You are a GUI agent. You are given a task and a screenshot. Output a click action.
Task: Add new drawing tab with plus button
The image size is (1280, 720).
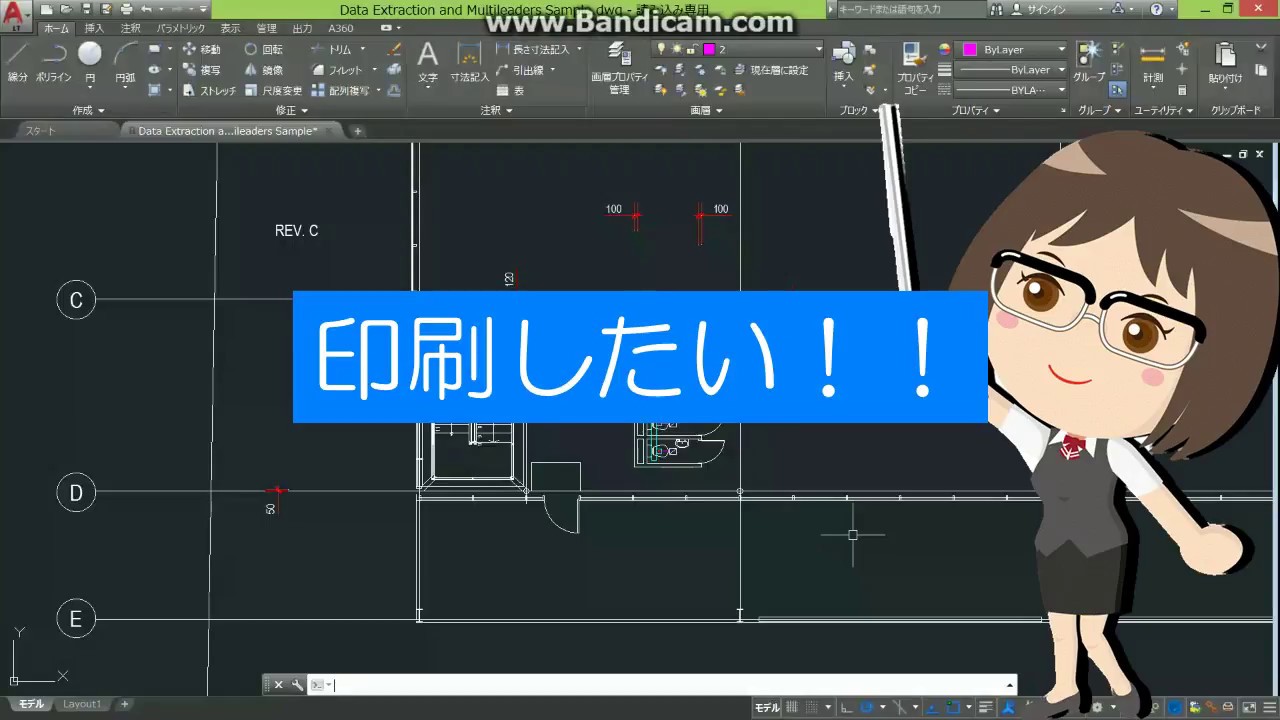(357, 131)
